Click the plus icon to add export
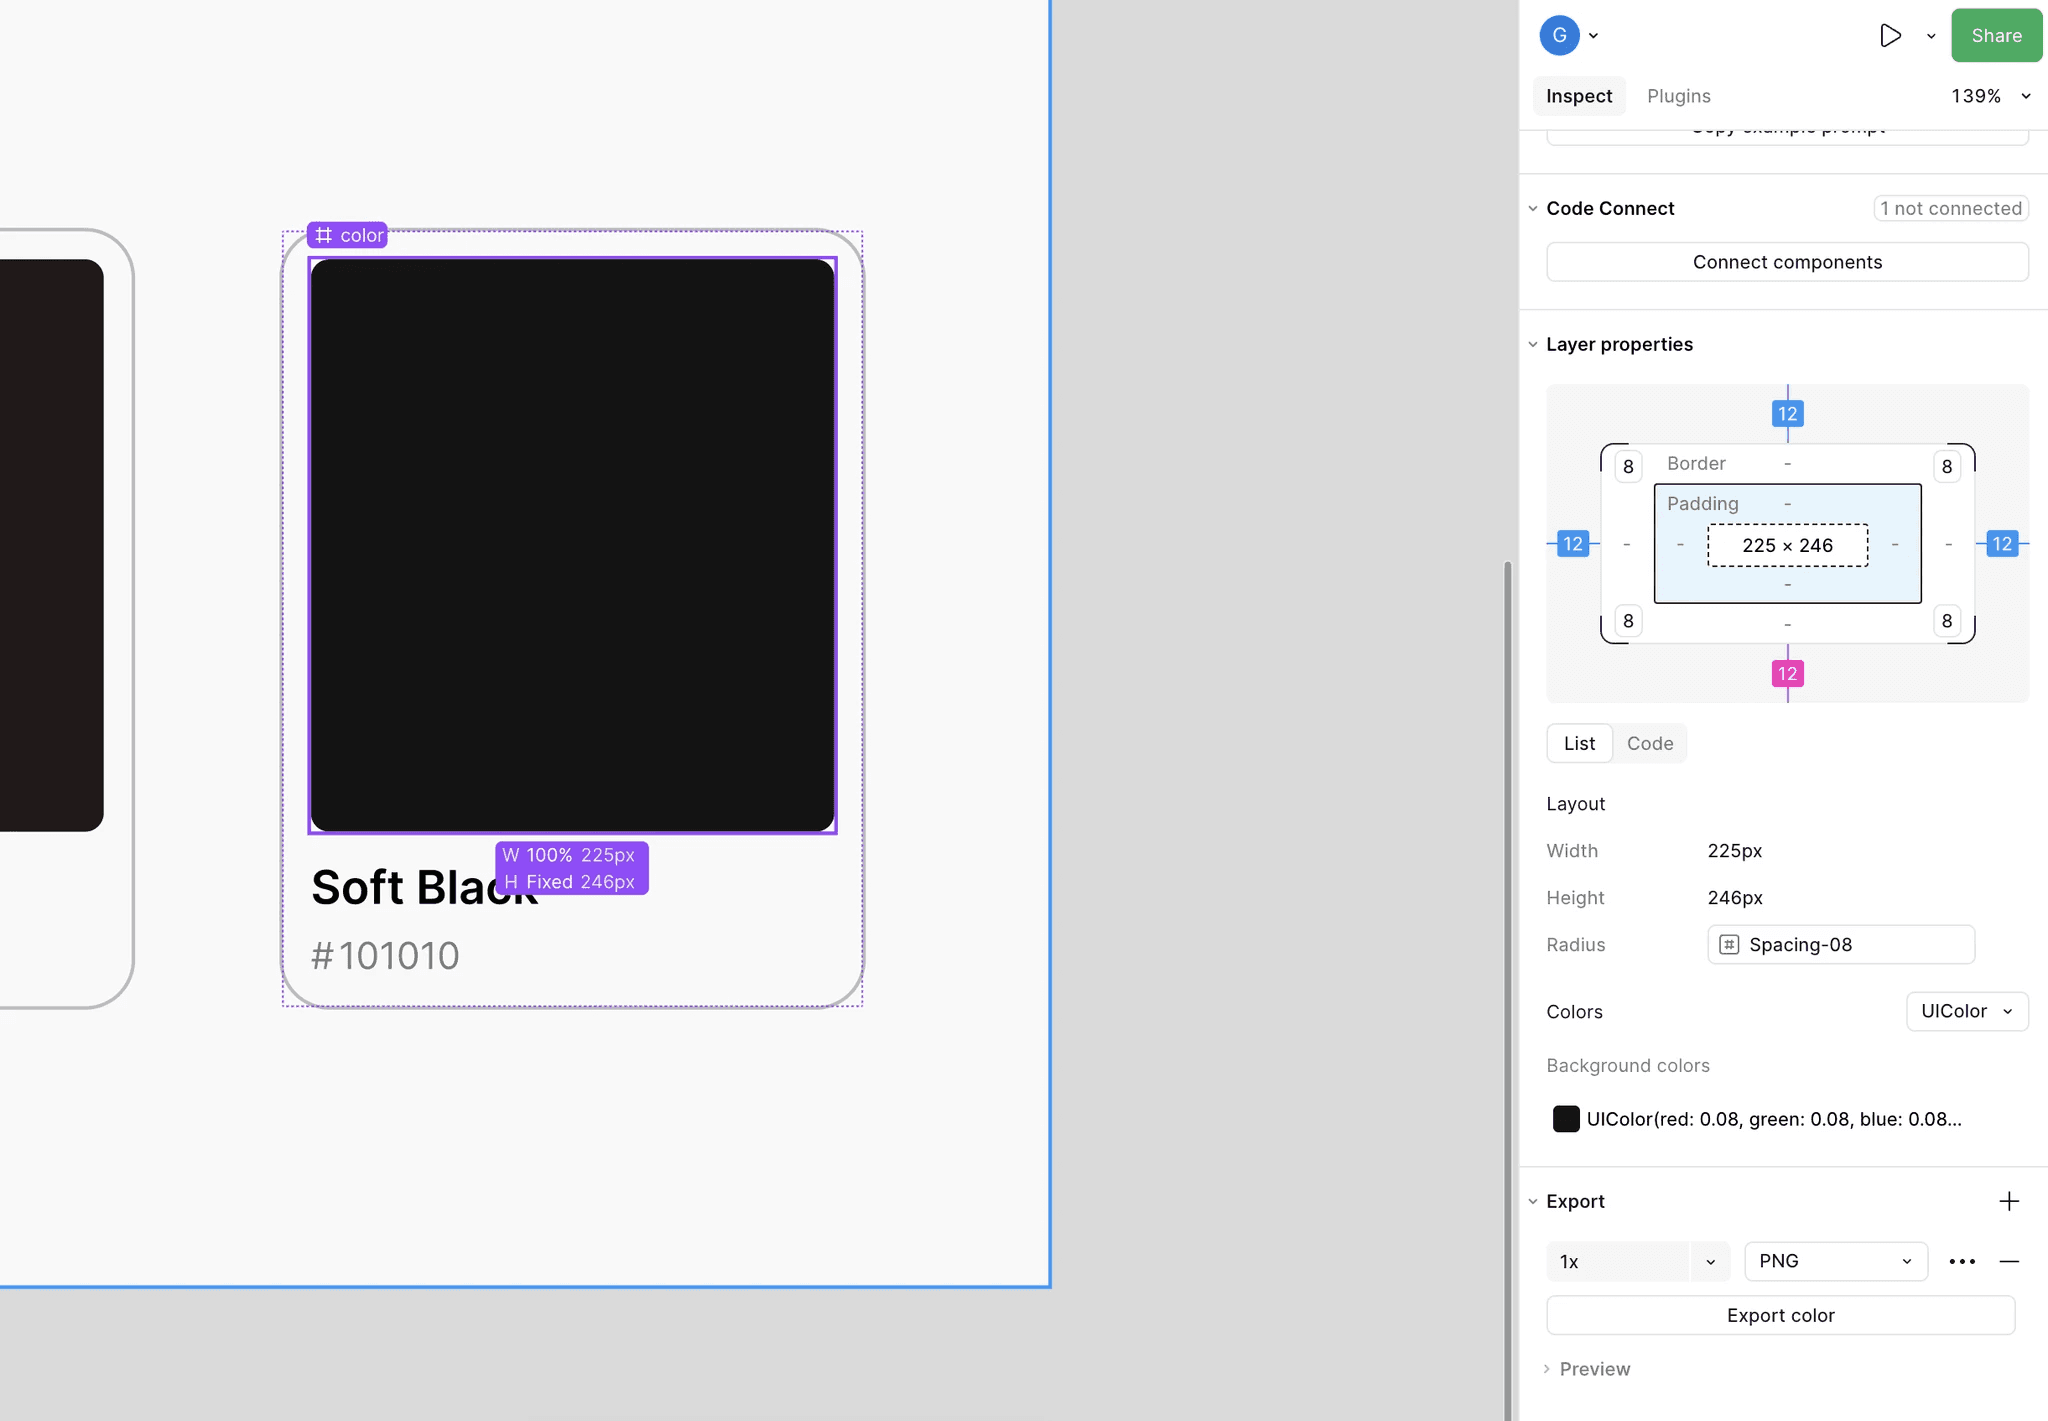The height and width of the screenshot is (1421, 2048). click(x=2009, y=1201)
